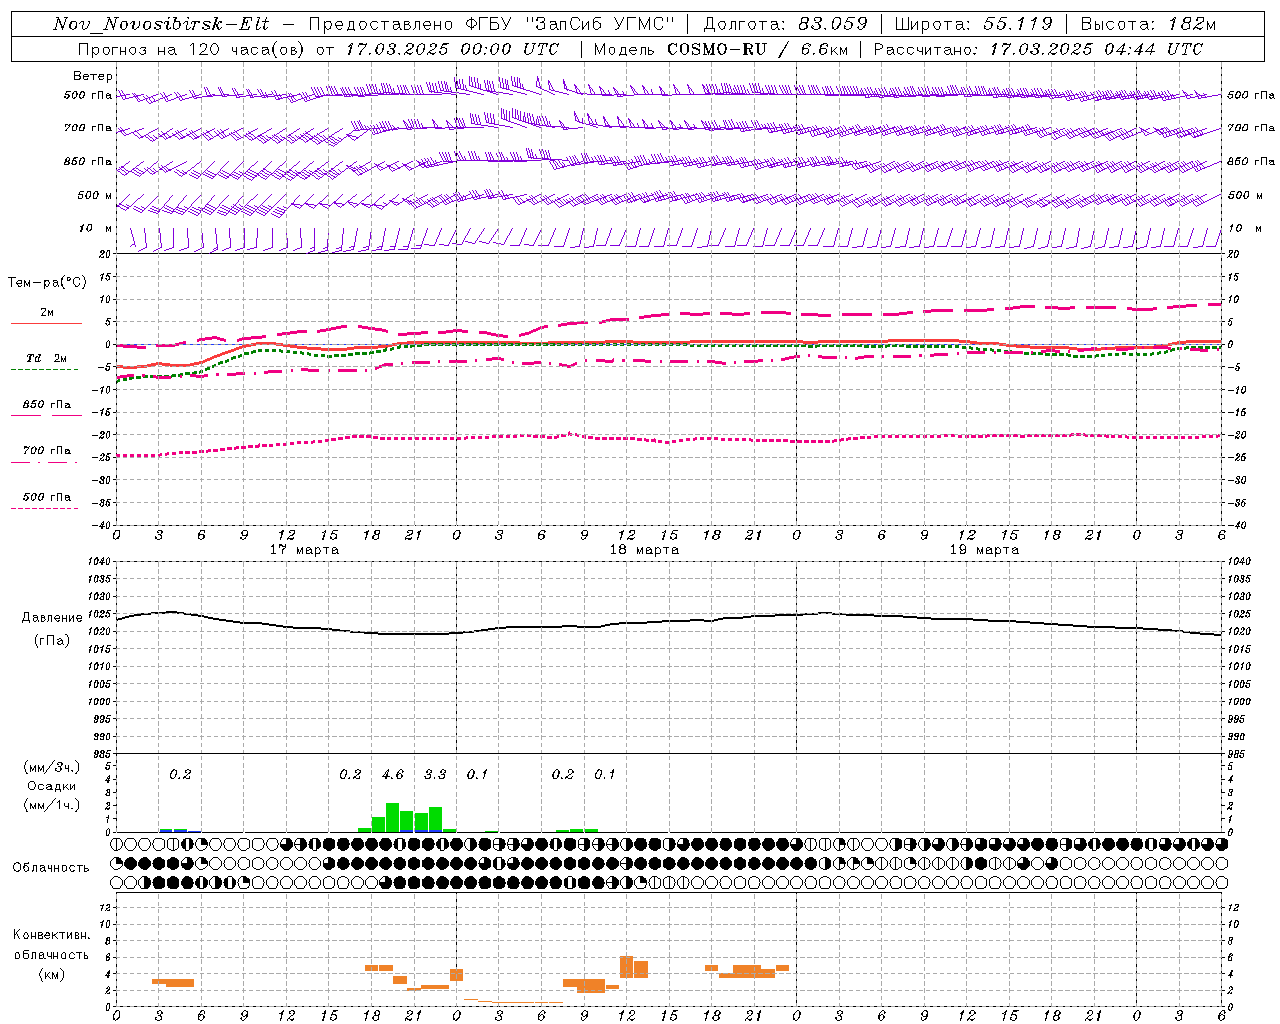Select the elevation value 182м
Image resolution: width=1280 pixels, height=1024 pixels.
pos(1191,24)
